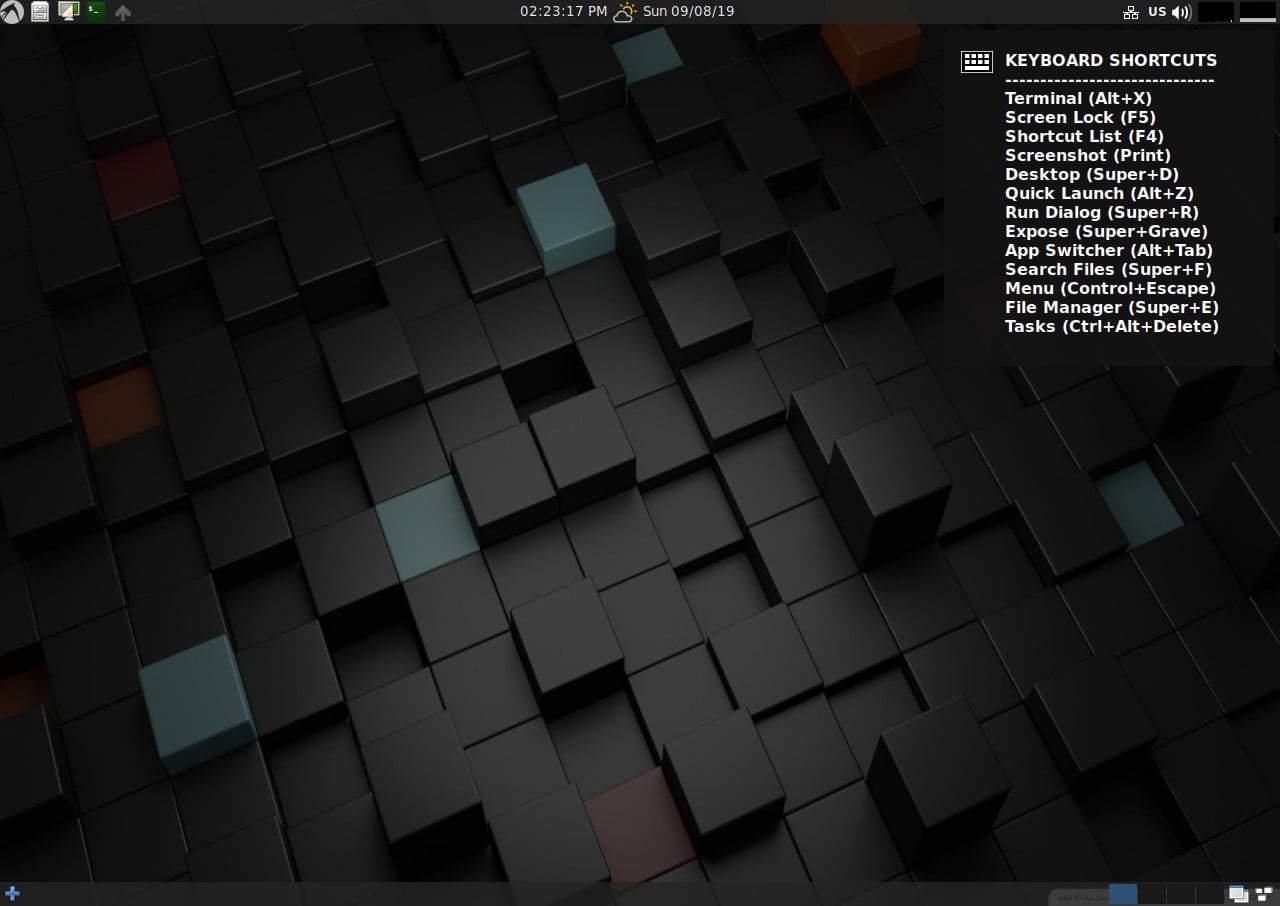1280x906 pixels.
Task: Switch to the fourth workspace in pager
Action: tap(1210, 894)
